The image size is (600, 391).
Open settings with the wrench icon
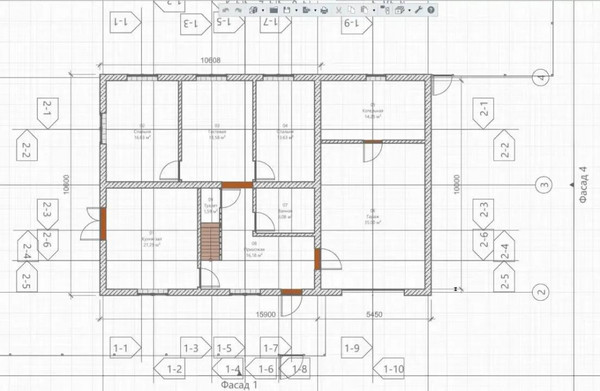point(418,10)
